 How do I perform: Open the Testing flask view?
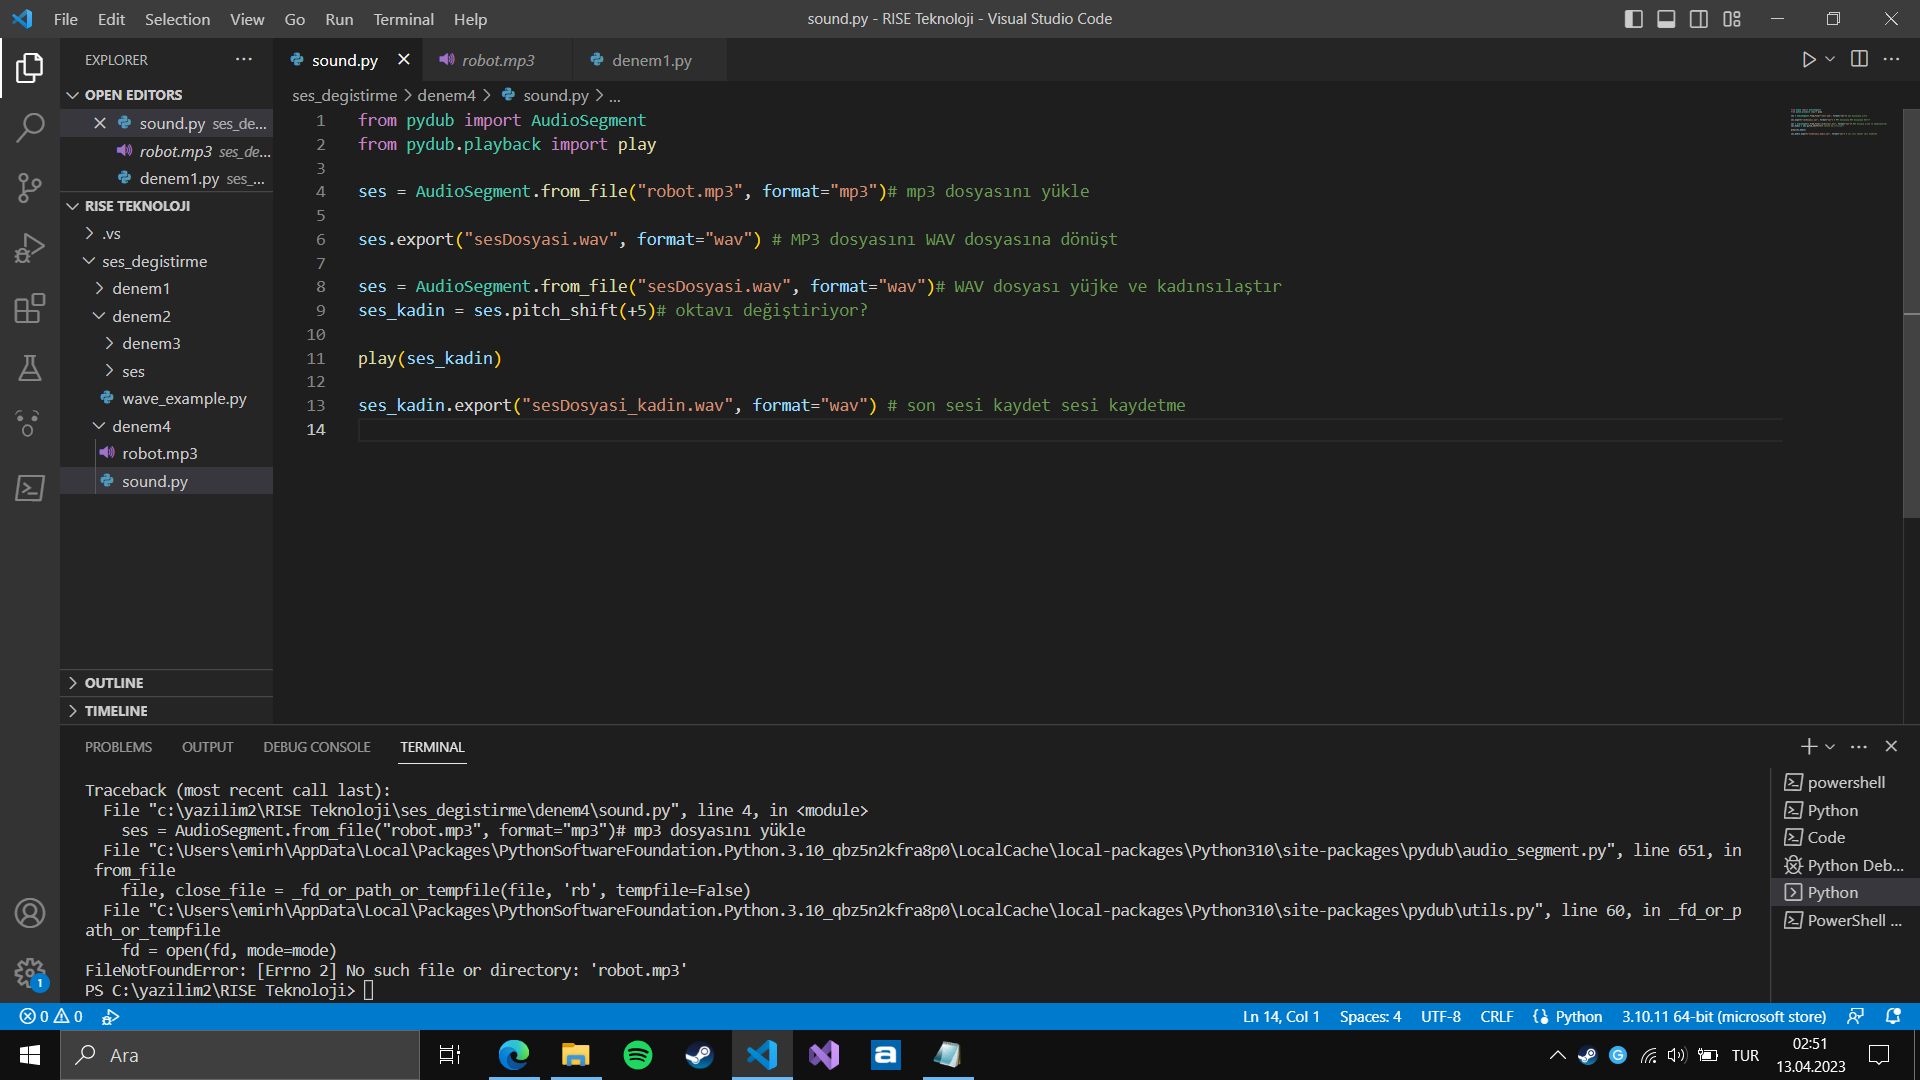(30, 368)
